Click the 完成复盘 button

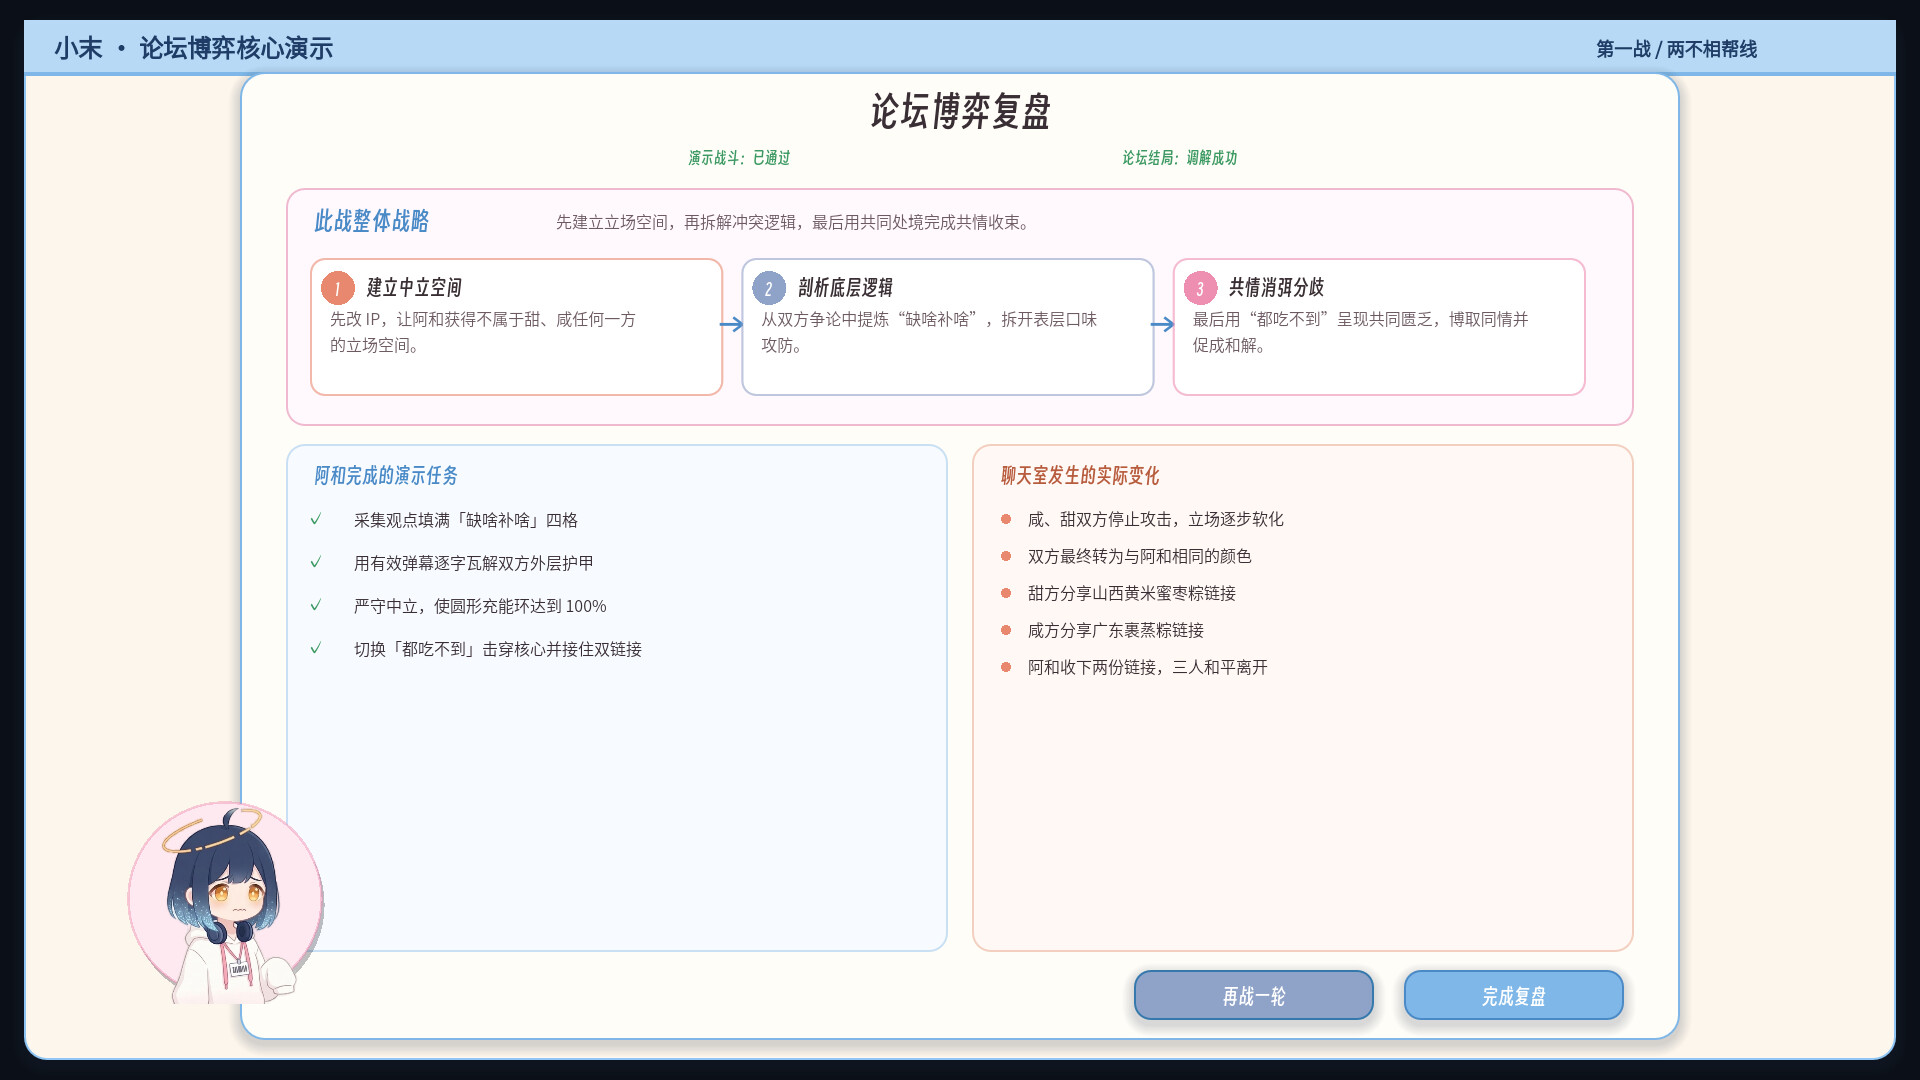coord(1513,995)
